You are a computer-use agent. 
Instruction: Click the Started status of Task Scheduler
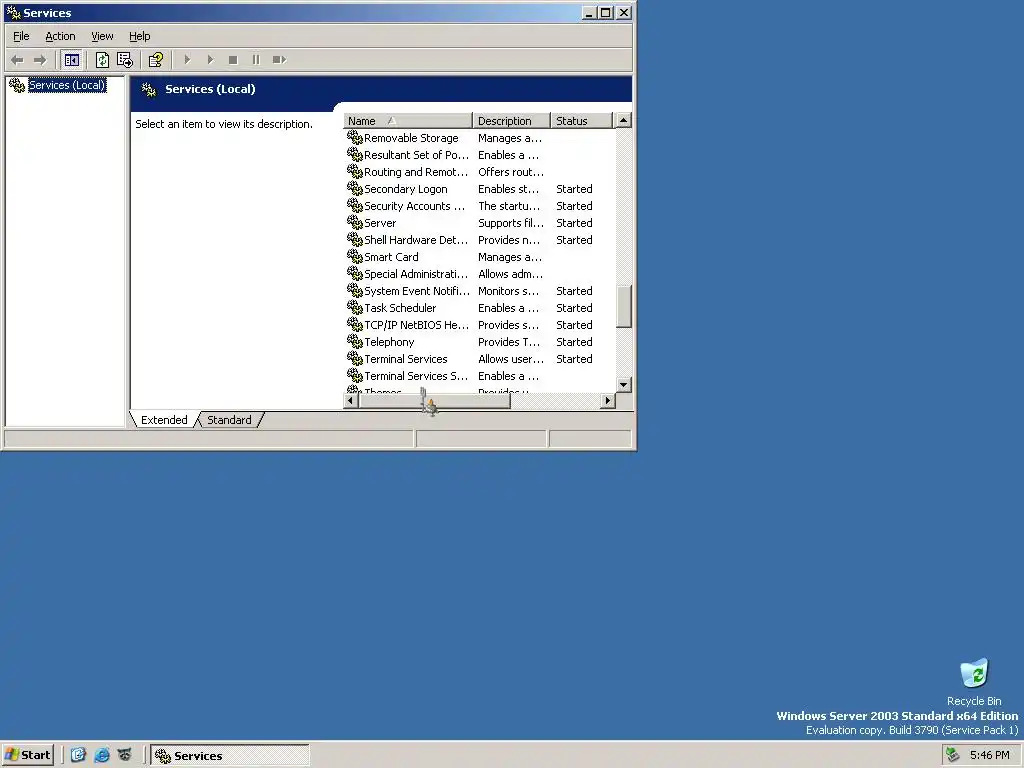574,308
